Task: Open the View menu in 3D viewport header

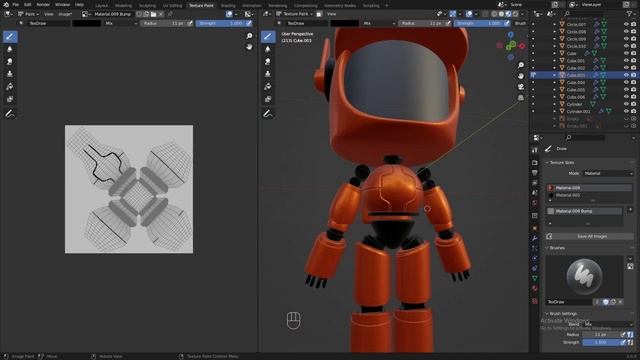Action: coord(331,14)
